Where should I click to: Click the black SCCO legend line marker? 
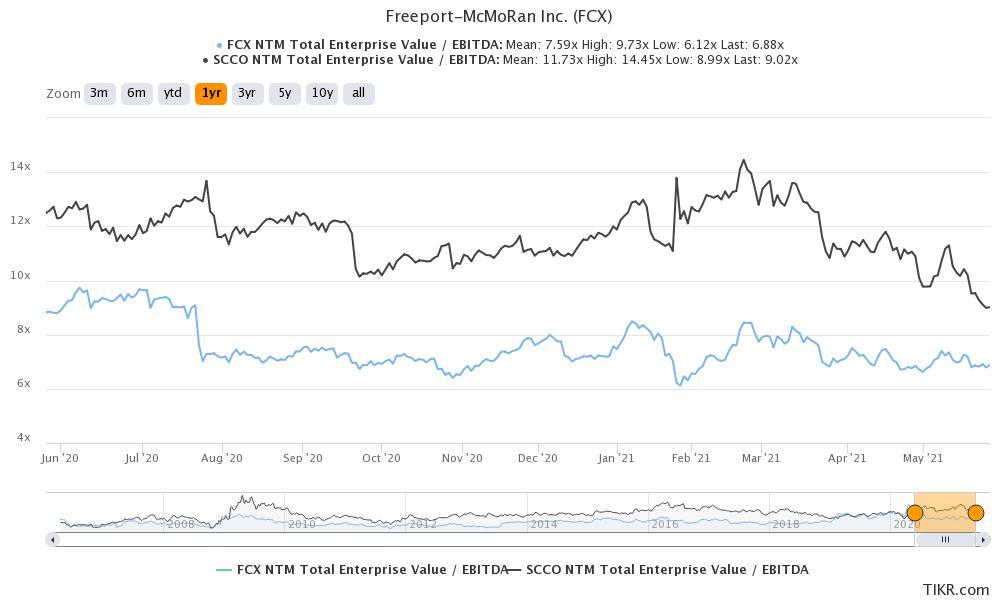[515, 570]
